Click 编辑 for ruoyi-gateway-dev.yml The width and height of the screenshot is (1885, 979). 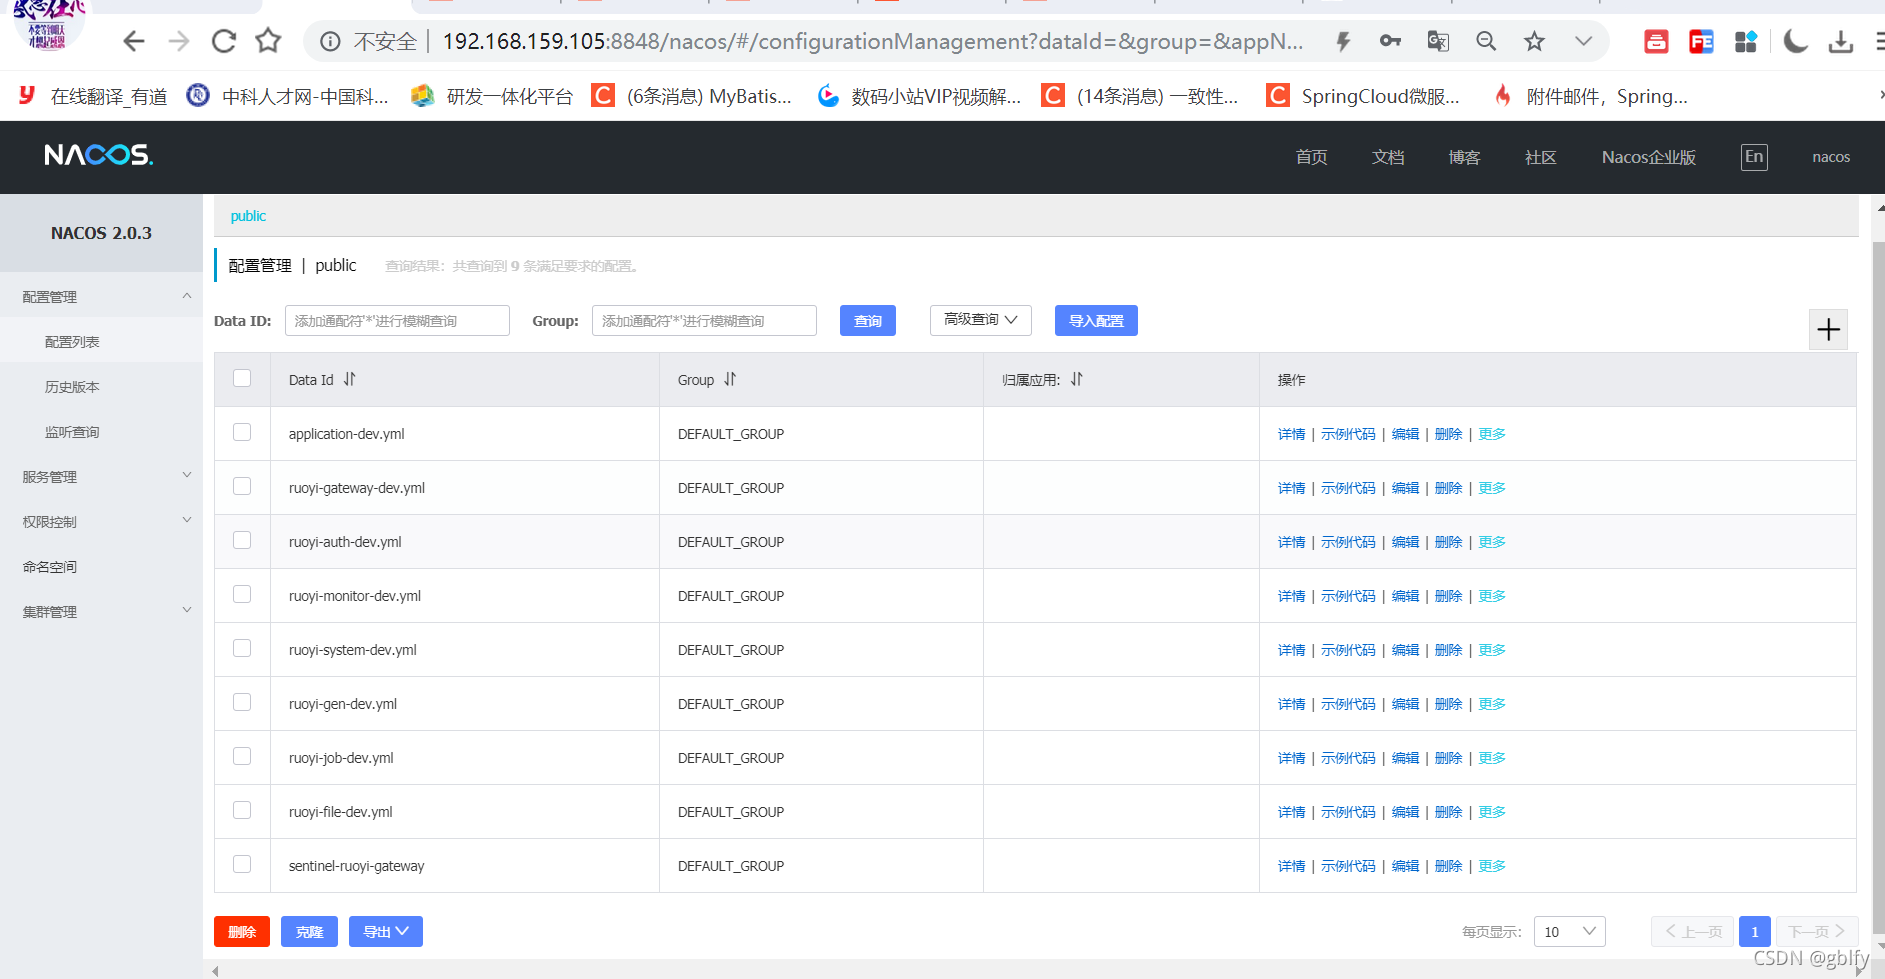click(x=1405, y=488)
